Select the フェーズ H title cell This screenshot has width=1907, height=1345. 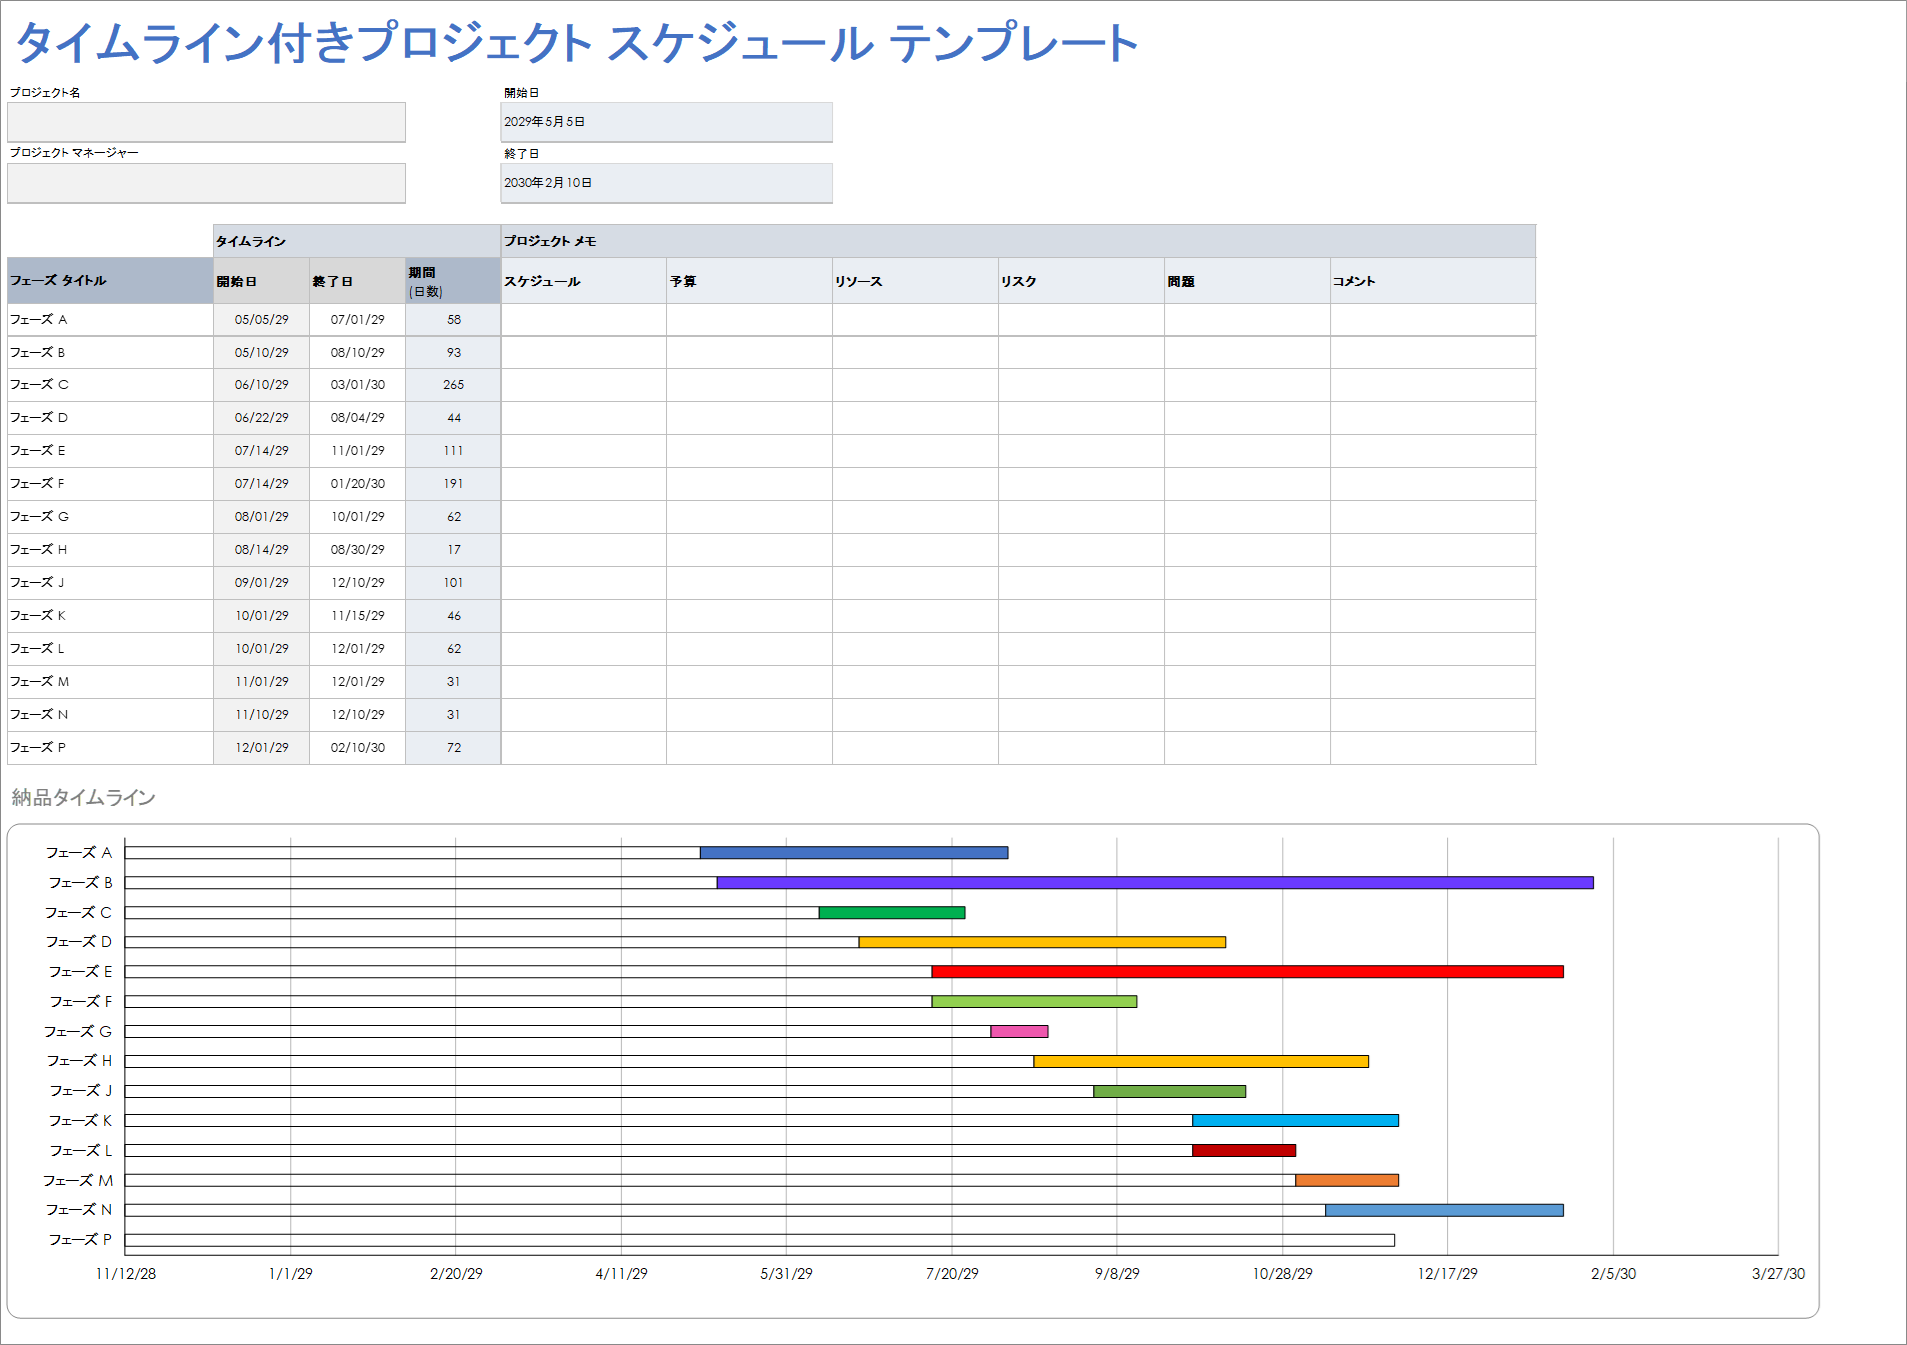[110, 550]
